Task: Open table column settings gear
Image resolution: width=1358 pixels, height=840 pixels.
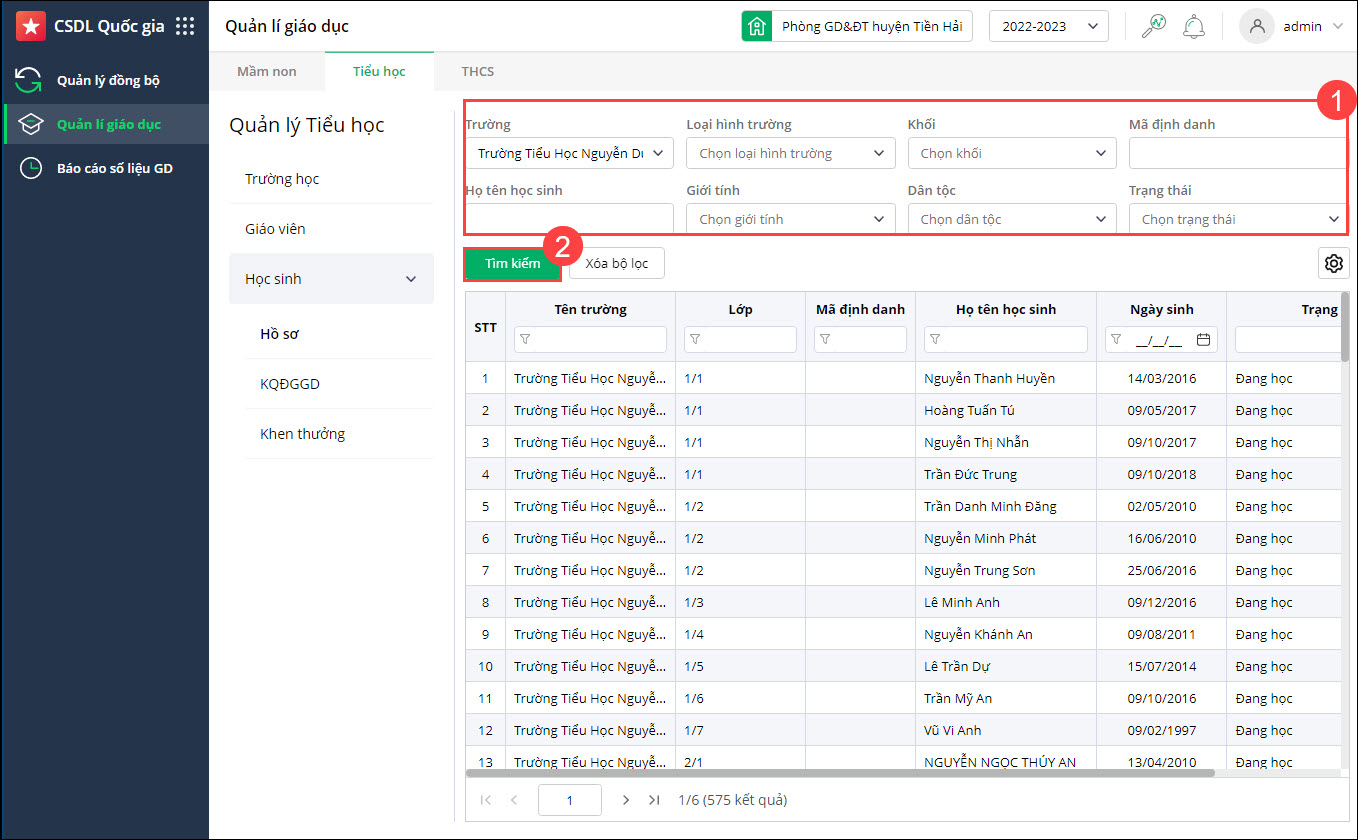Action: coord(1333,263)
